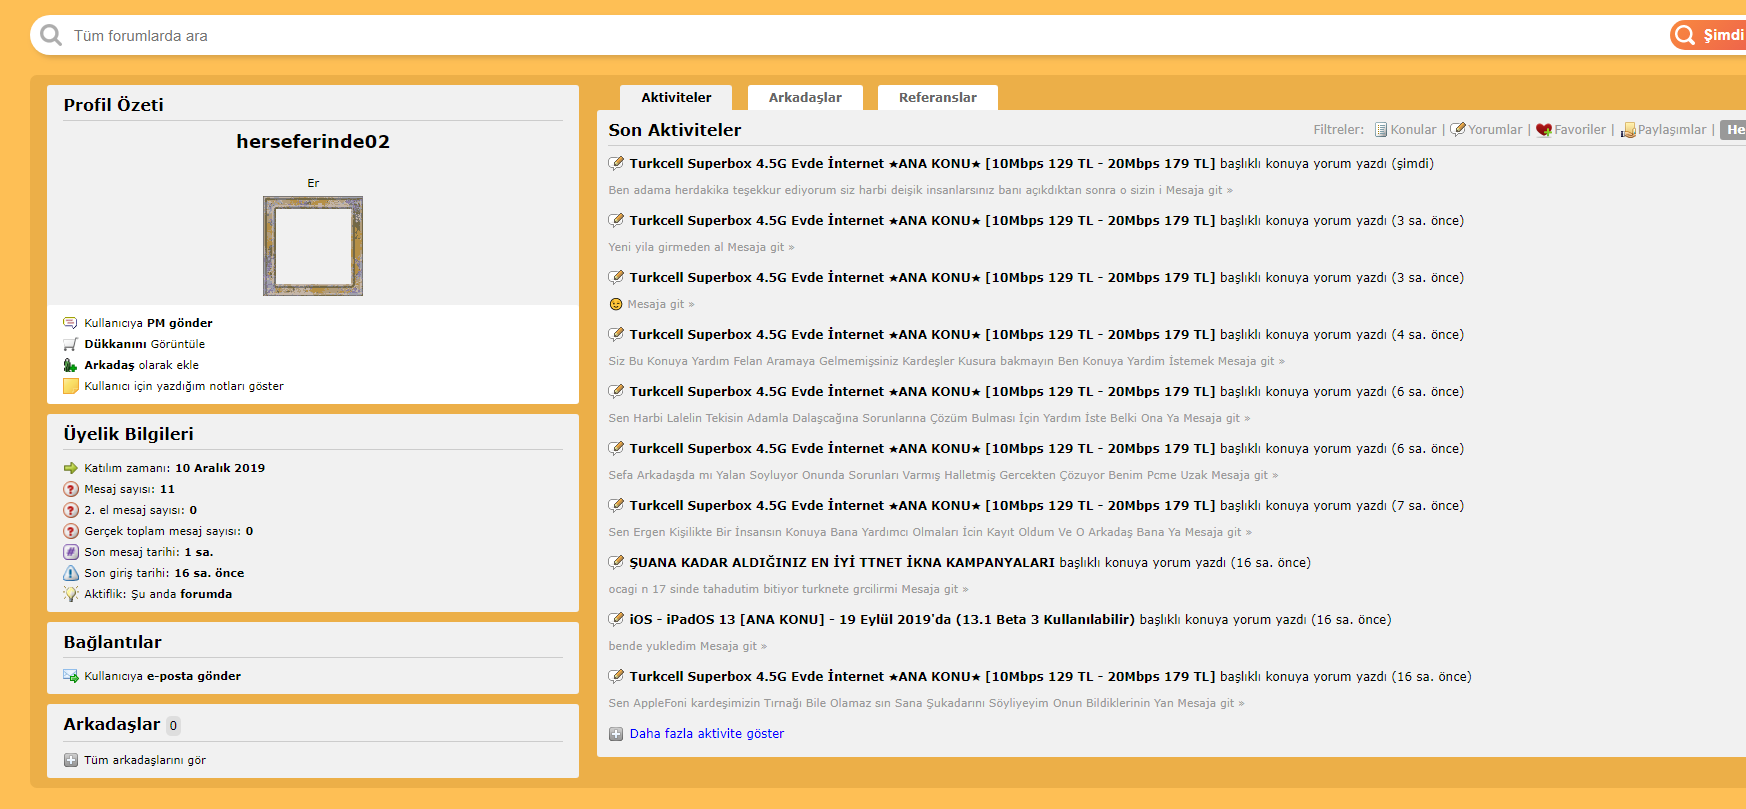Expand Tüm arkadaşlarını gör plus icon

71,760
